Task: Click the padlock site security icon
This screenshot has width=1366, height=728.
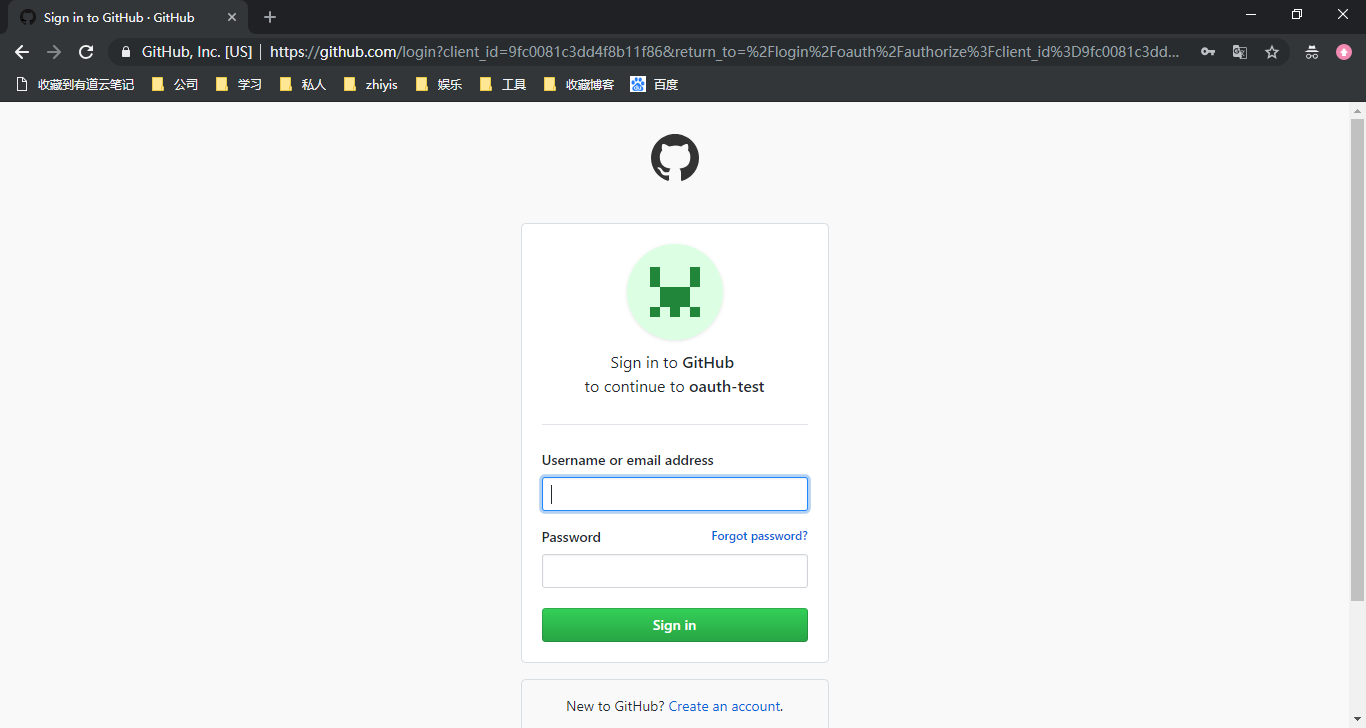Action: tap(126, 52)
